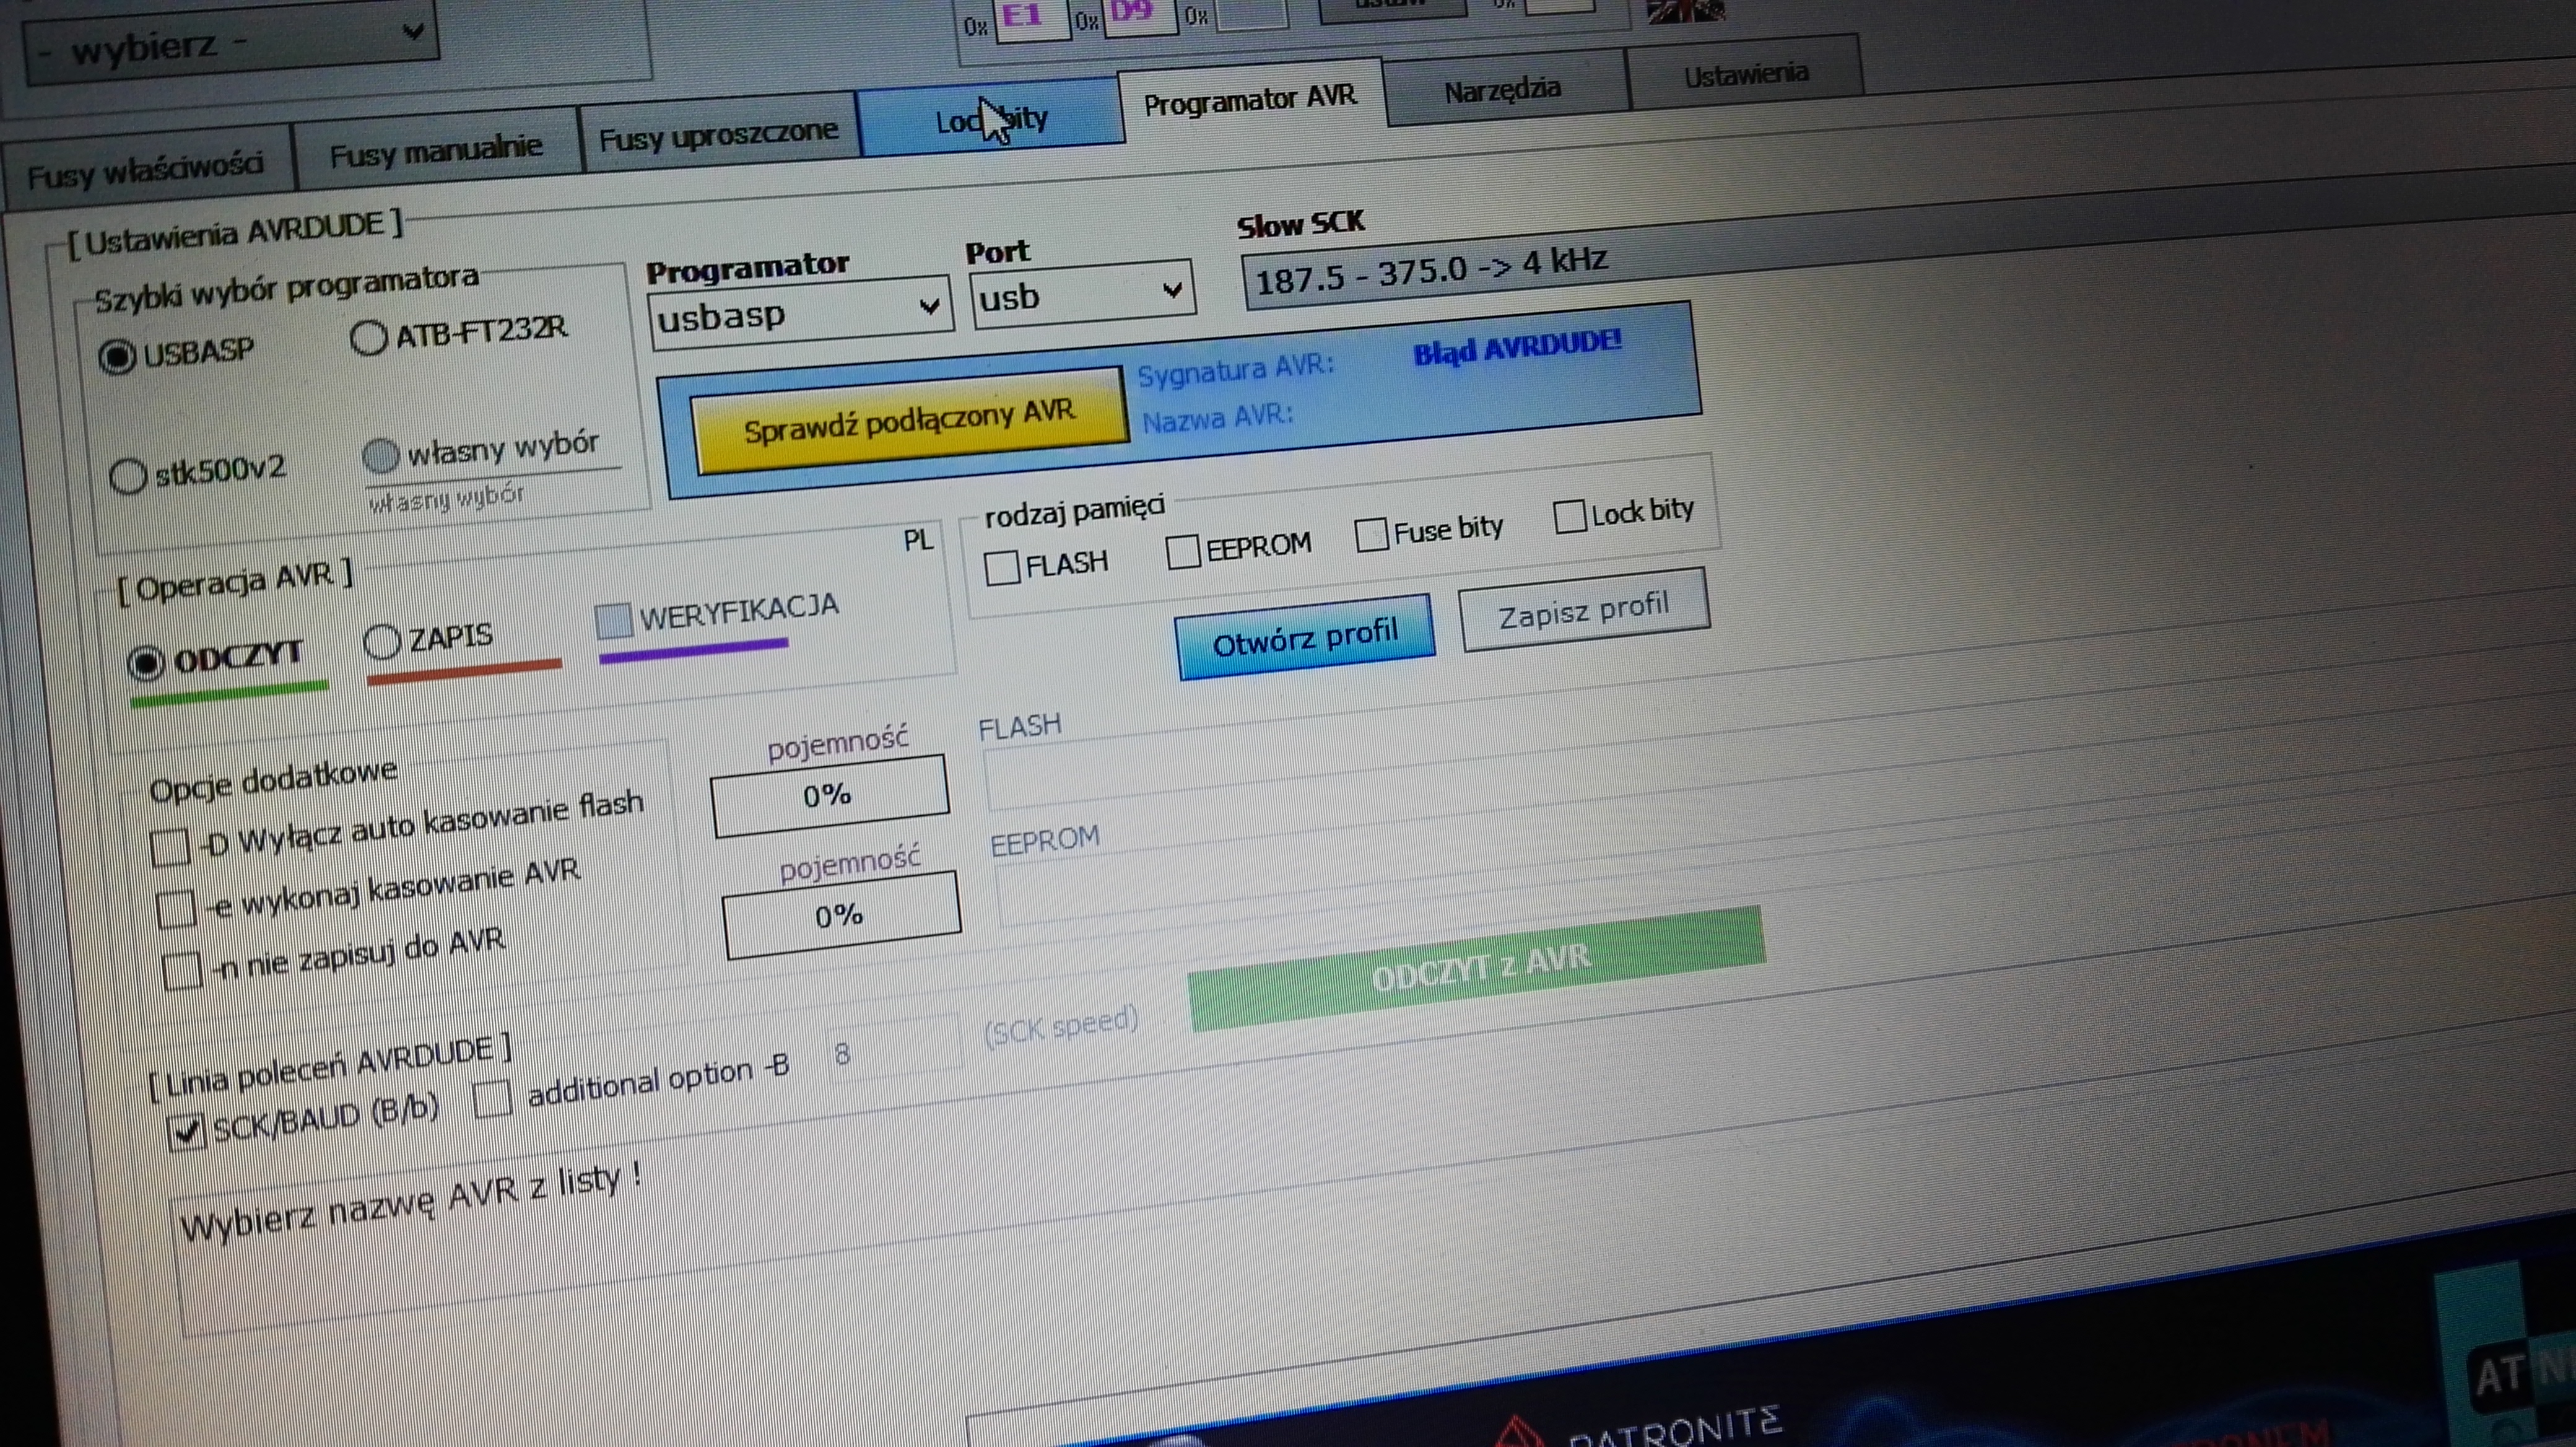The image size is (2576, 1447).
Task: Enable the WERYFIKACJA checkbox
Action: coord(613,620)
